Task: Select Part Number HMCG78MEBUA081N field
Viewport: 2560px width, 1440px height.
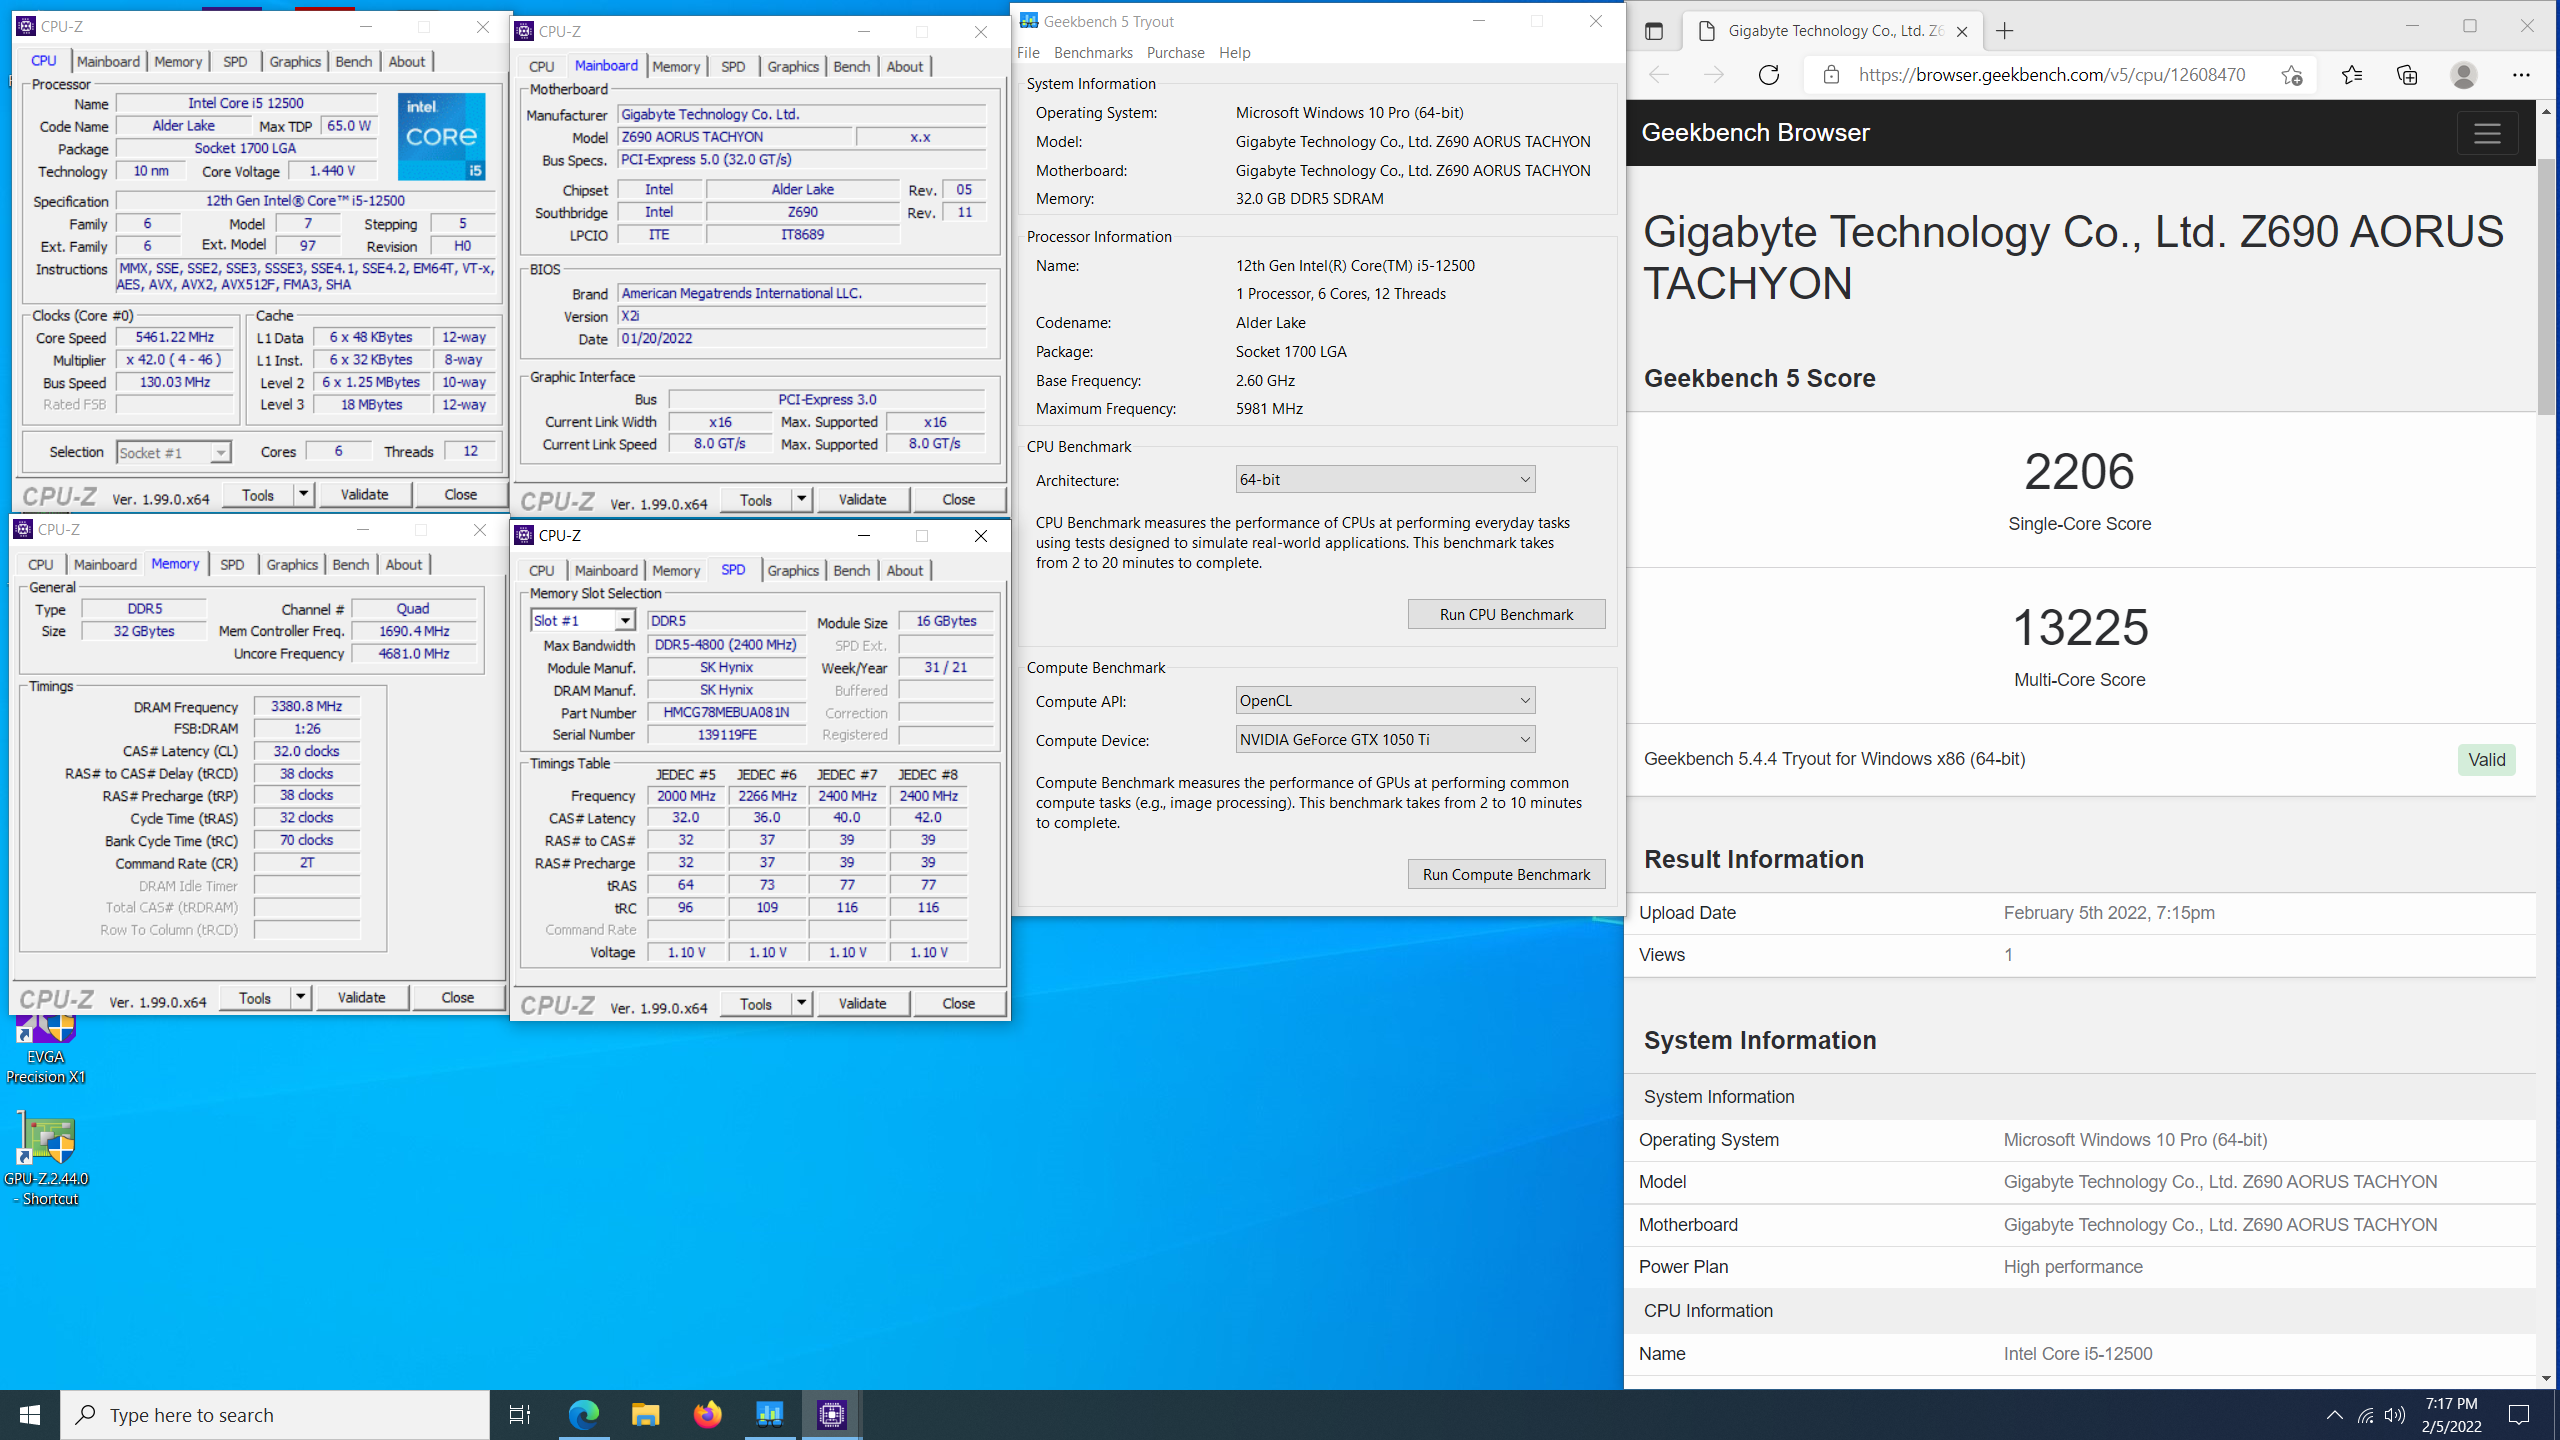Action: click(726, 713)
